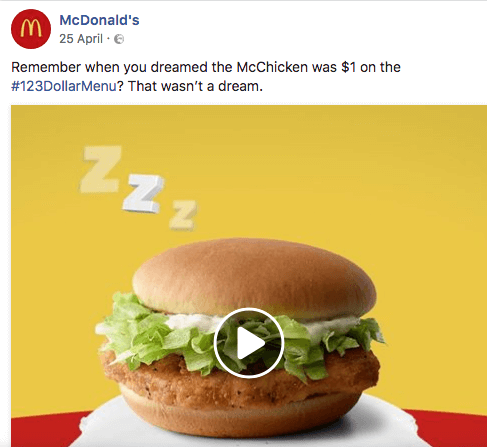
Task: Click the smallest Z letter above the bun
Action: click(x=183, y=215)
